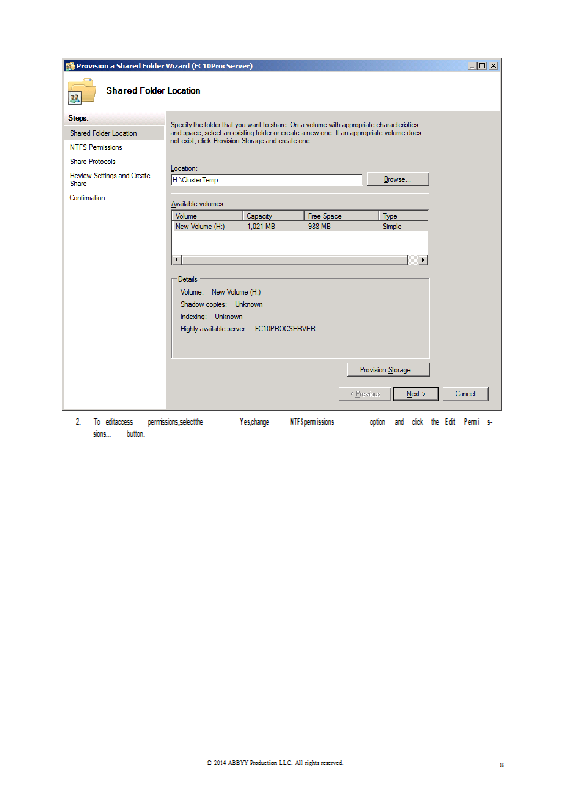Click the Browse... button
This screenshot has width=566, height=800.
[398, 180]
